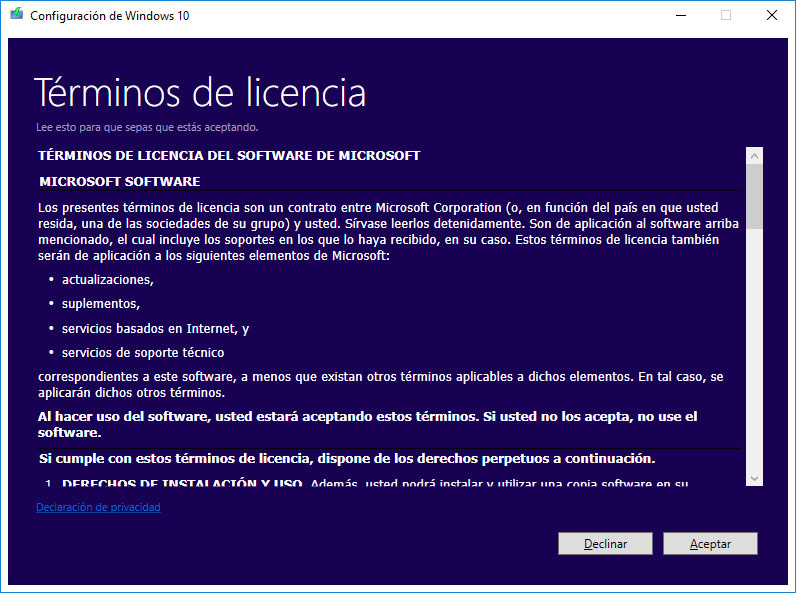
Task: Click the scrollbar up arrow
Action: [754, 156]
